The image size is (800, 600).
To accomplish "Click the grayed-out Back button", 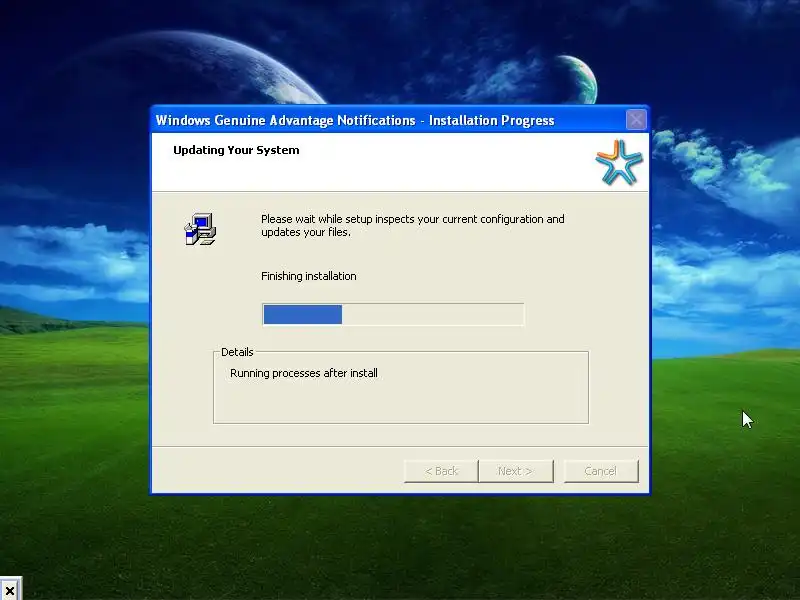I will click(441, 471).
